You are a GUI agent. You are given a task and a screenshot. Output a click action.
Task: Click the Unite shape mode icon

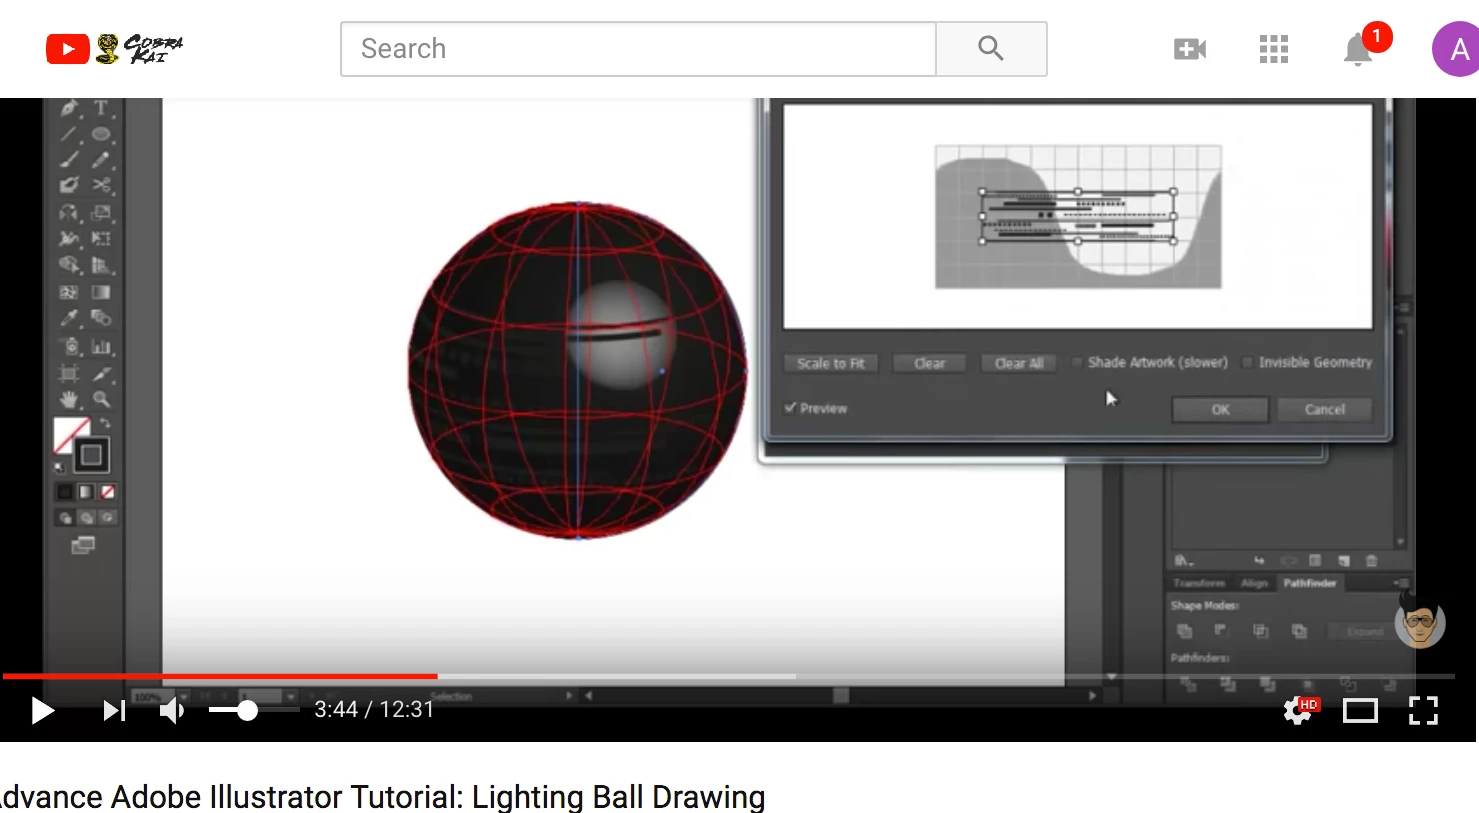[1185, 631]
